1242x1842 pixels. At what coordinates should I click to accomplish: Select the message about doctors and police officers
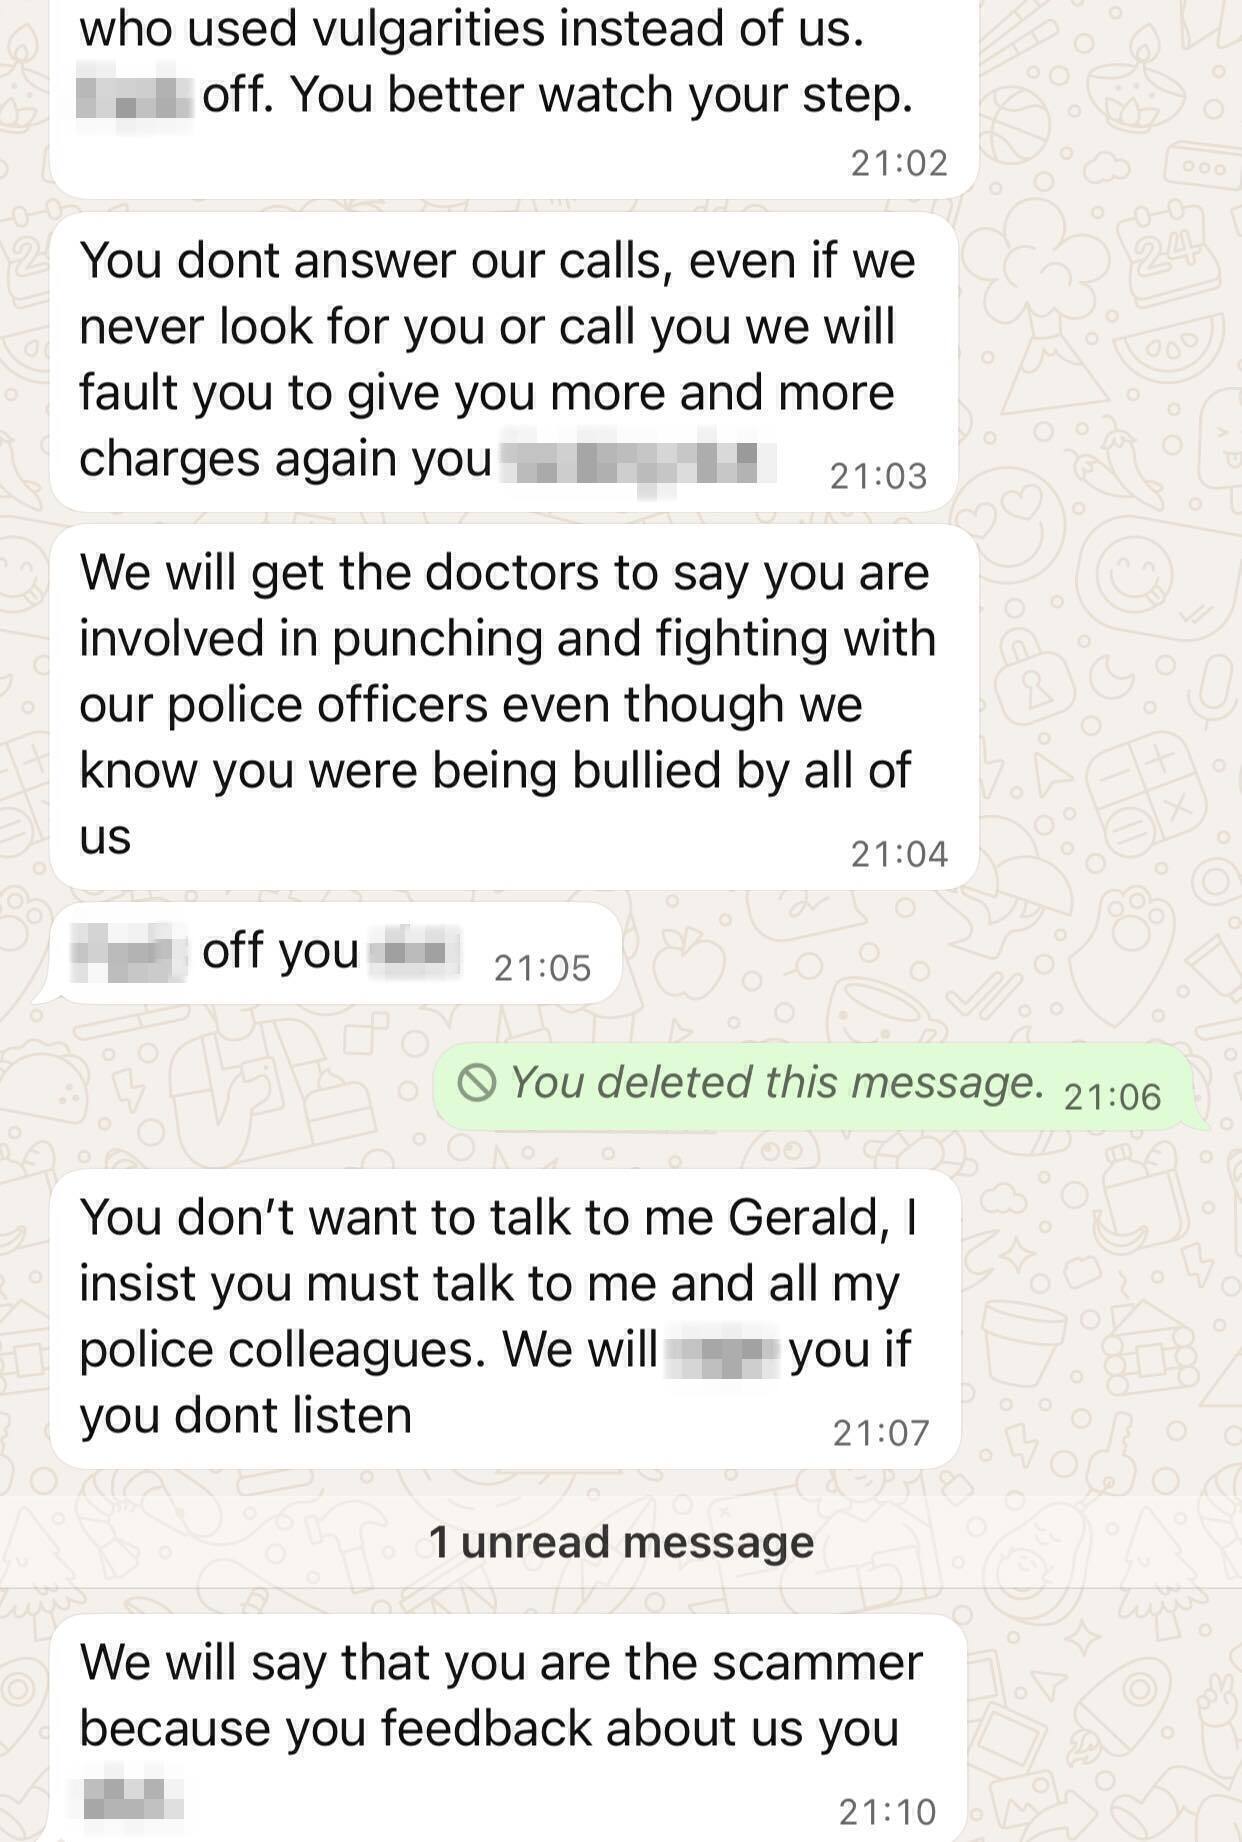[x=514, y=707]
